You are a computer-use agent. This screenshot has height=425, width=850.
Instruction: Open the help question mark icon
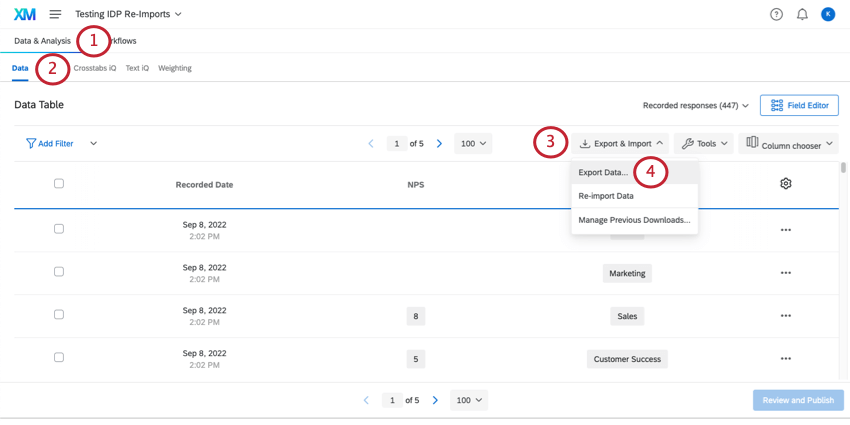tap(776, 14)
